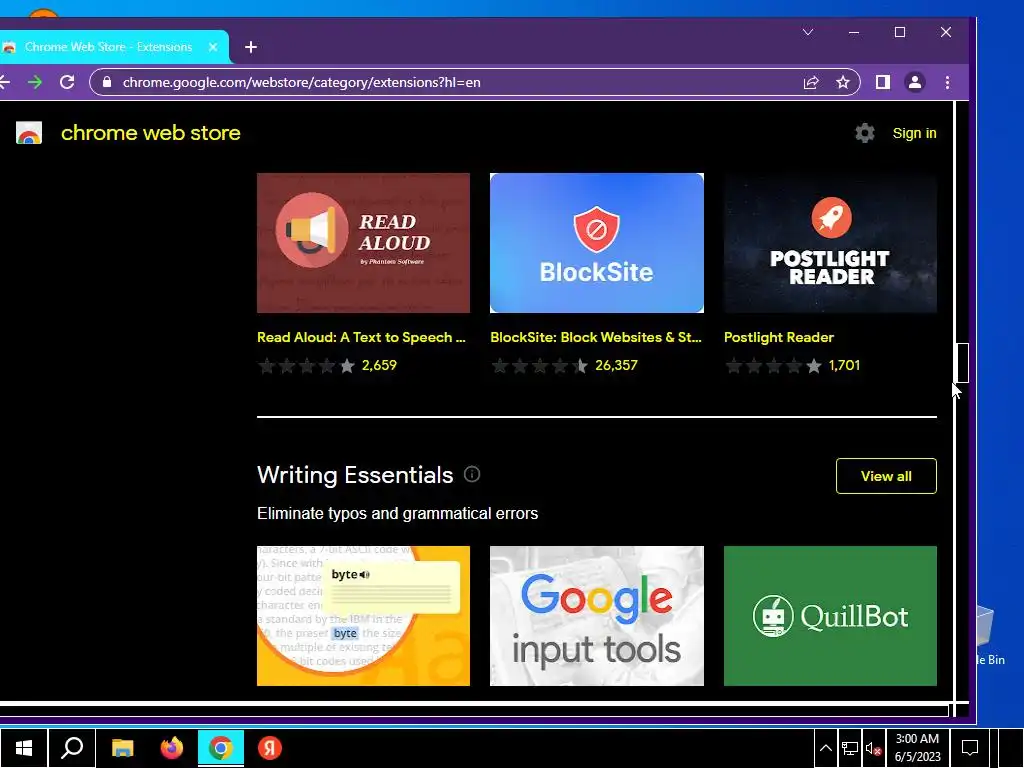Open a new tab with plus button
Viewport: 1024px width, 768px height.
[x=251, y=47]
